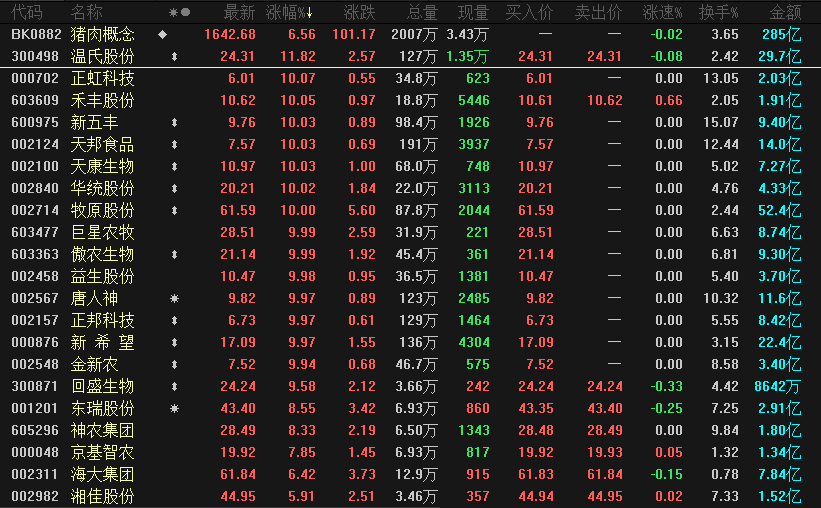Click 猪肉概念 total amount 285亿

782,35
